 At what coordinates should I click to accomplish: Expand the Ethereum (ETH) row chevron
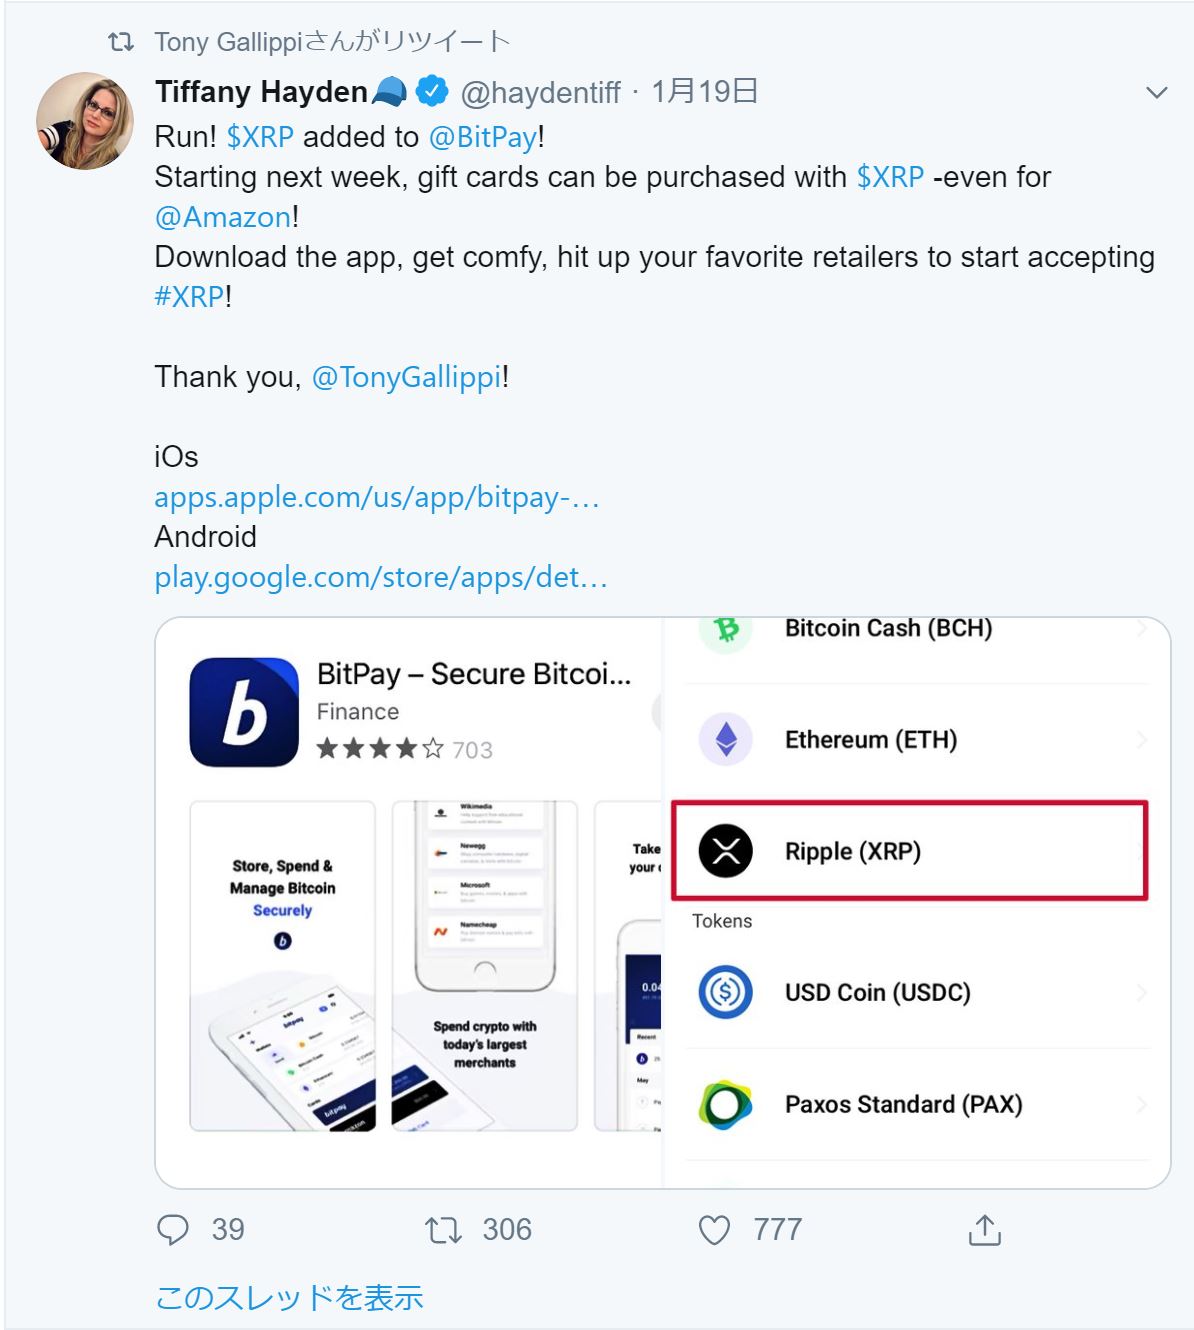click(1141, 740)
